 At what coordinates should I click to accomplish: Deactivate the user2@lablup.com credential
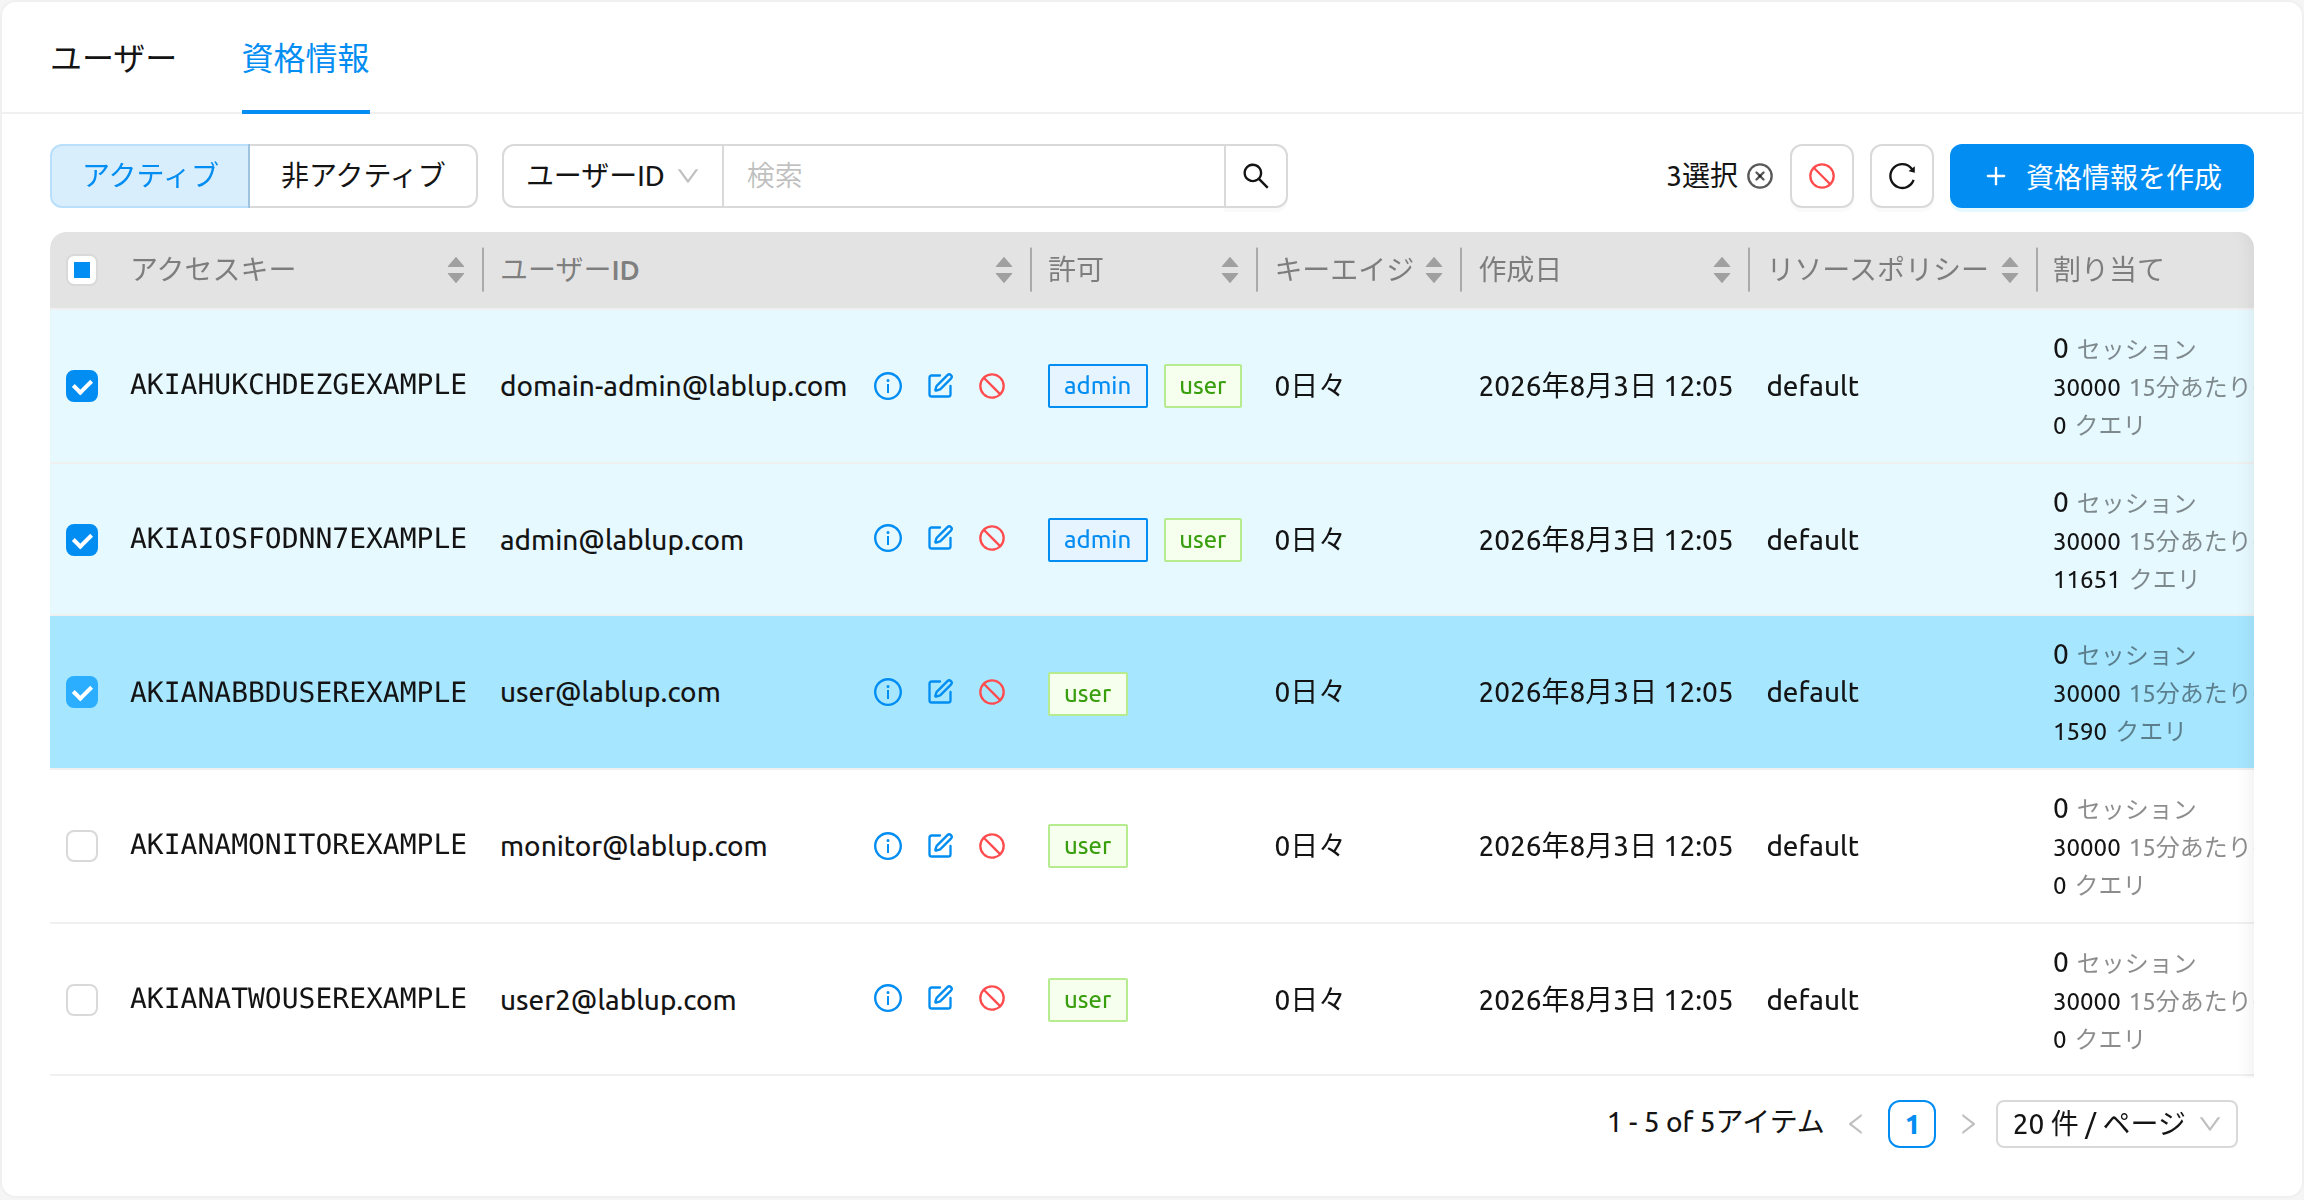pos(992,999)
